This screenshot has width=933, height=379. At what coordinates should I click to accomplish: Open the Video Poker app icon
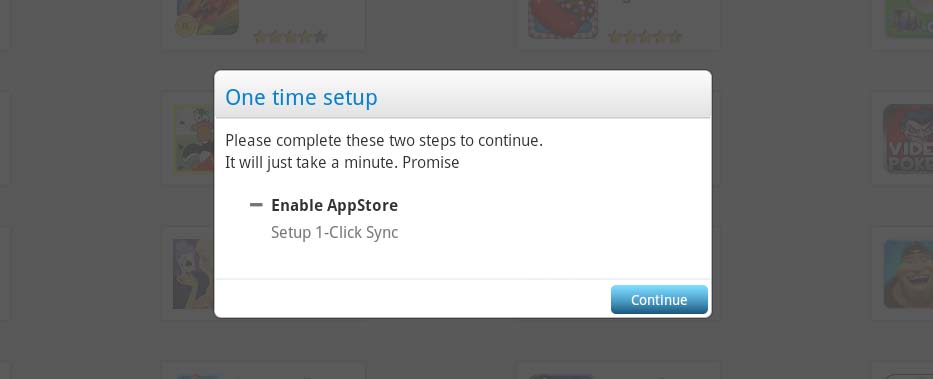pyautogui.click(x=908, y=139)
